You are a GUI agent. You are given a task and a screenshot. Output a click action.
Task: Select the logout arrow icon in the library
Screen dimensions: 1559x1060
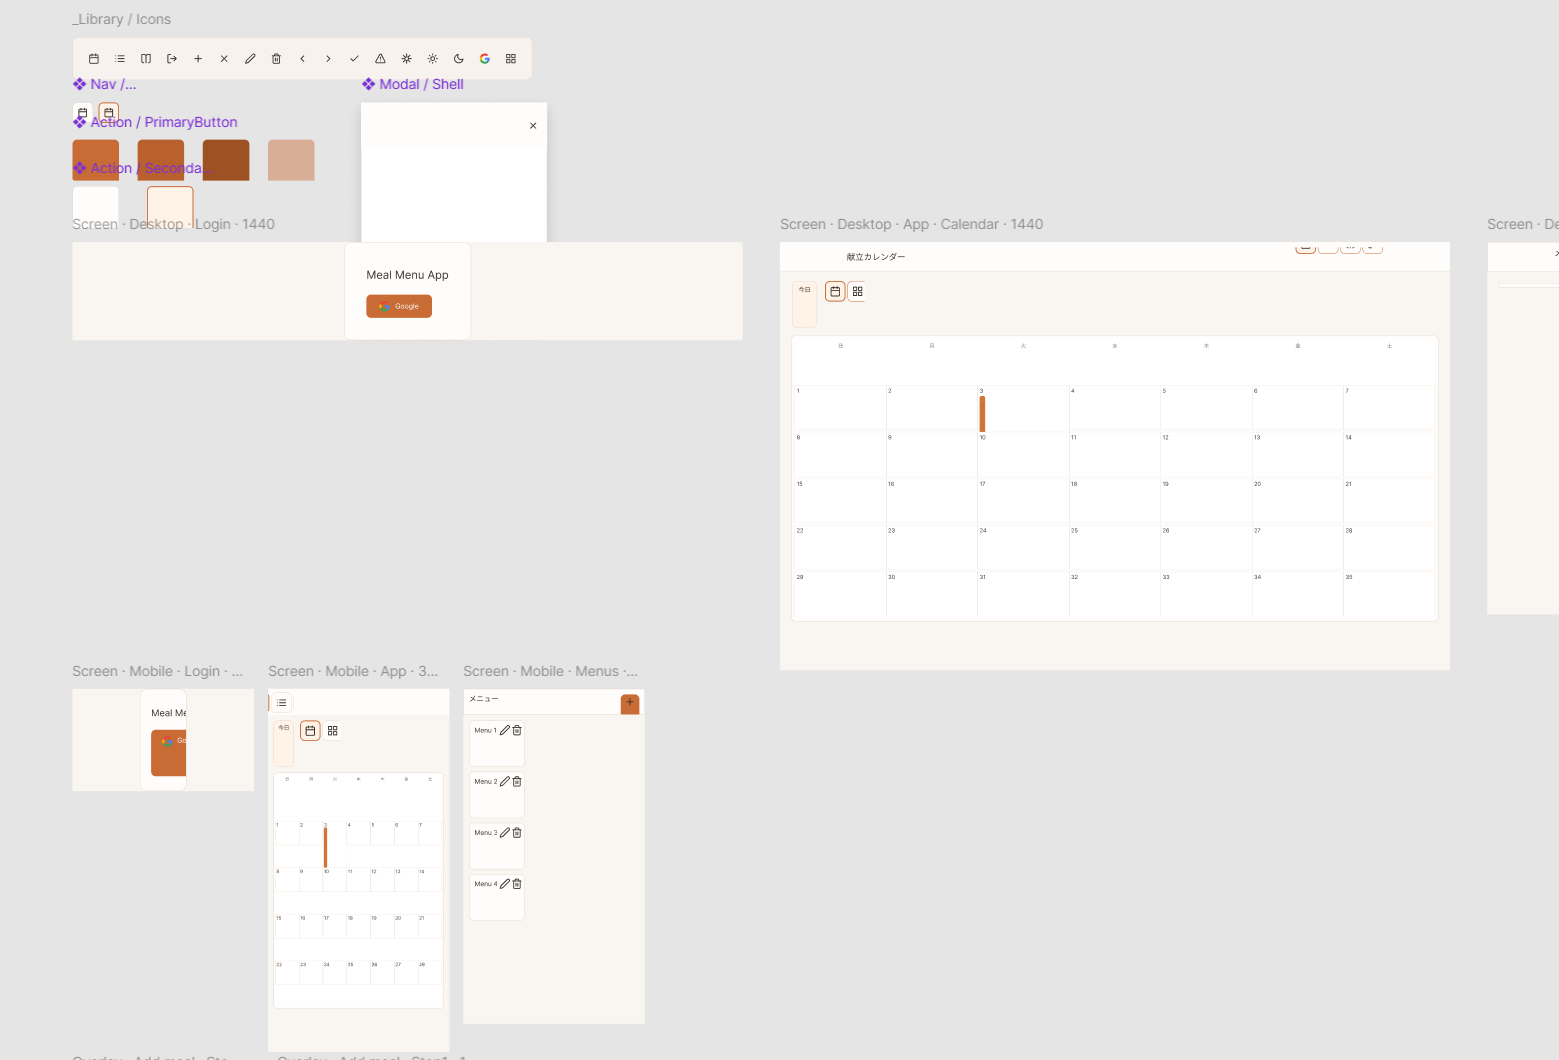[172, 59]
